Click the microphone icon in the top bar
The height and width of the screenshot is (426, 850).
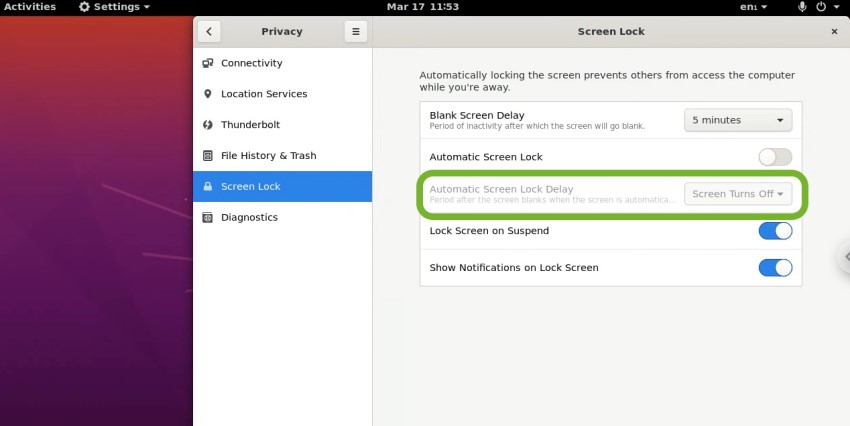point(802,7)
